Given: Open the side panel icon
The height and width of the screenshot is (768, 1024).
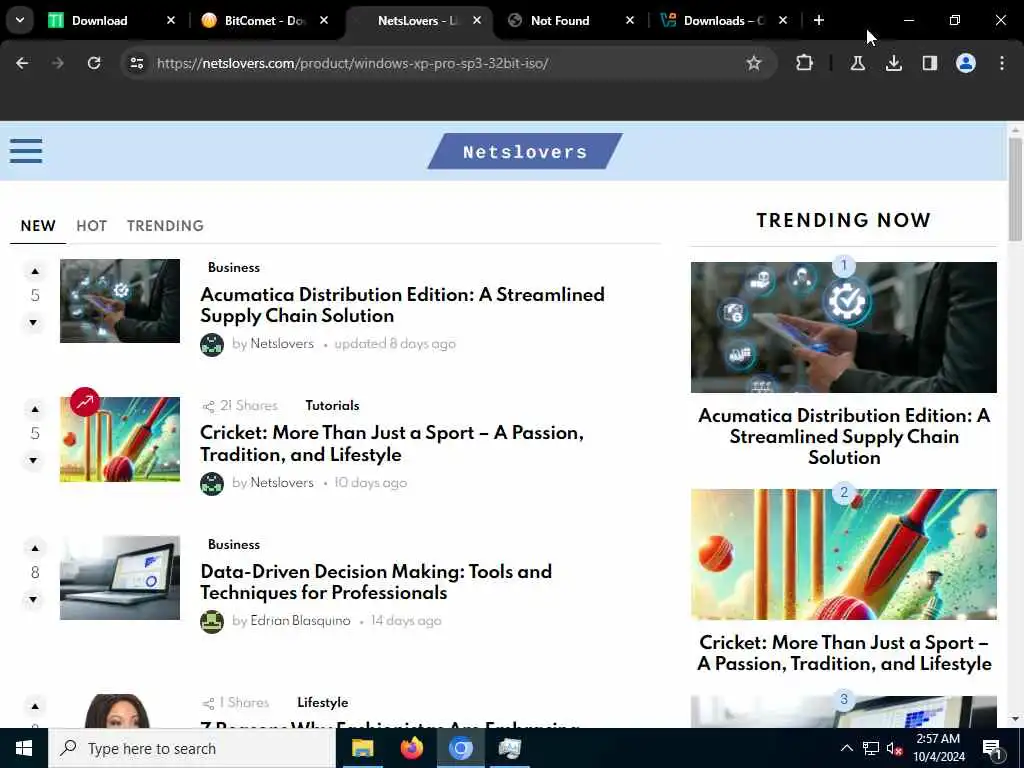Looking at the screenshot, I should click(x=929, y=63).
